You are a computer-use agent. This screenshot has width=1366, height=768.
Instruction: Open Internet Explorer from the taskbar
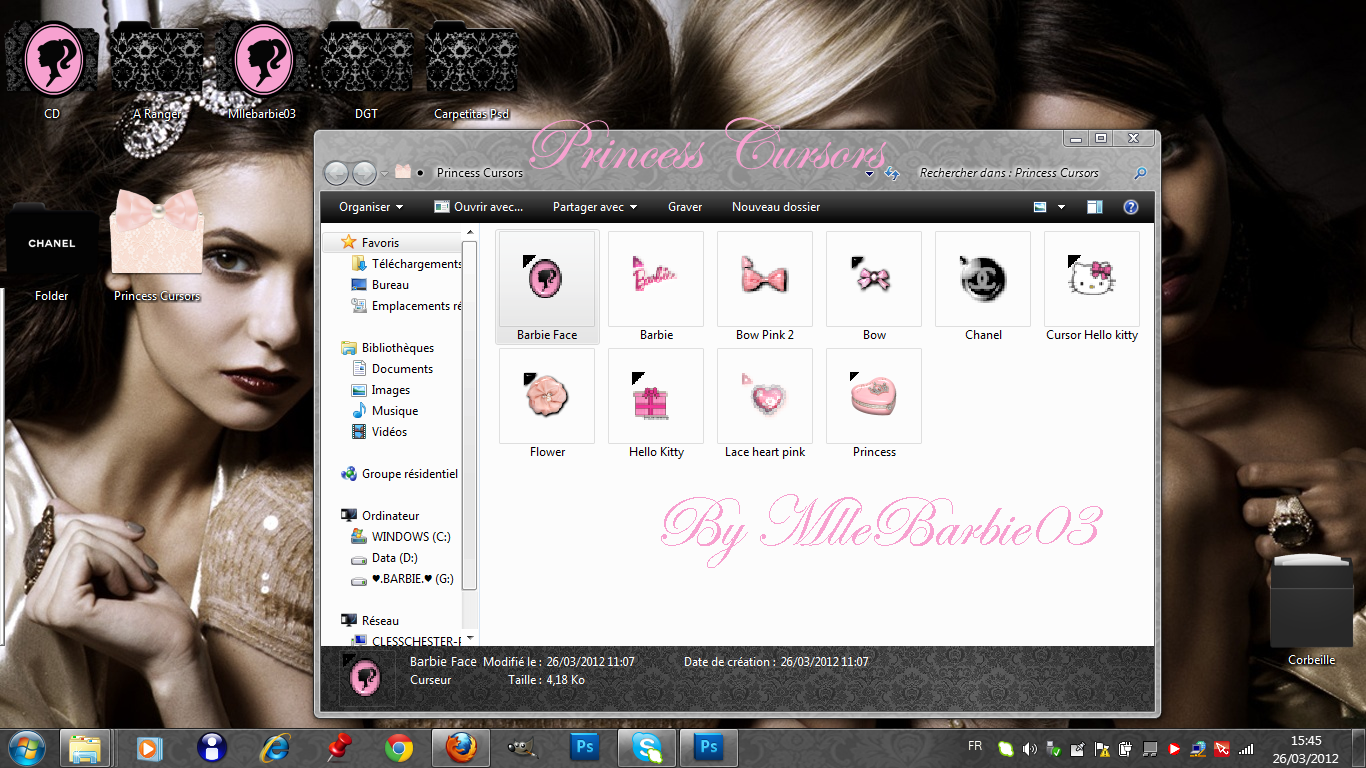tap(274, 748)
